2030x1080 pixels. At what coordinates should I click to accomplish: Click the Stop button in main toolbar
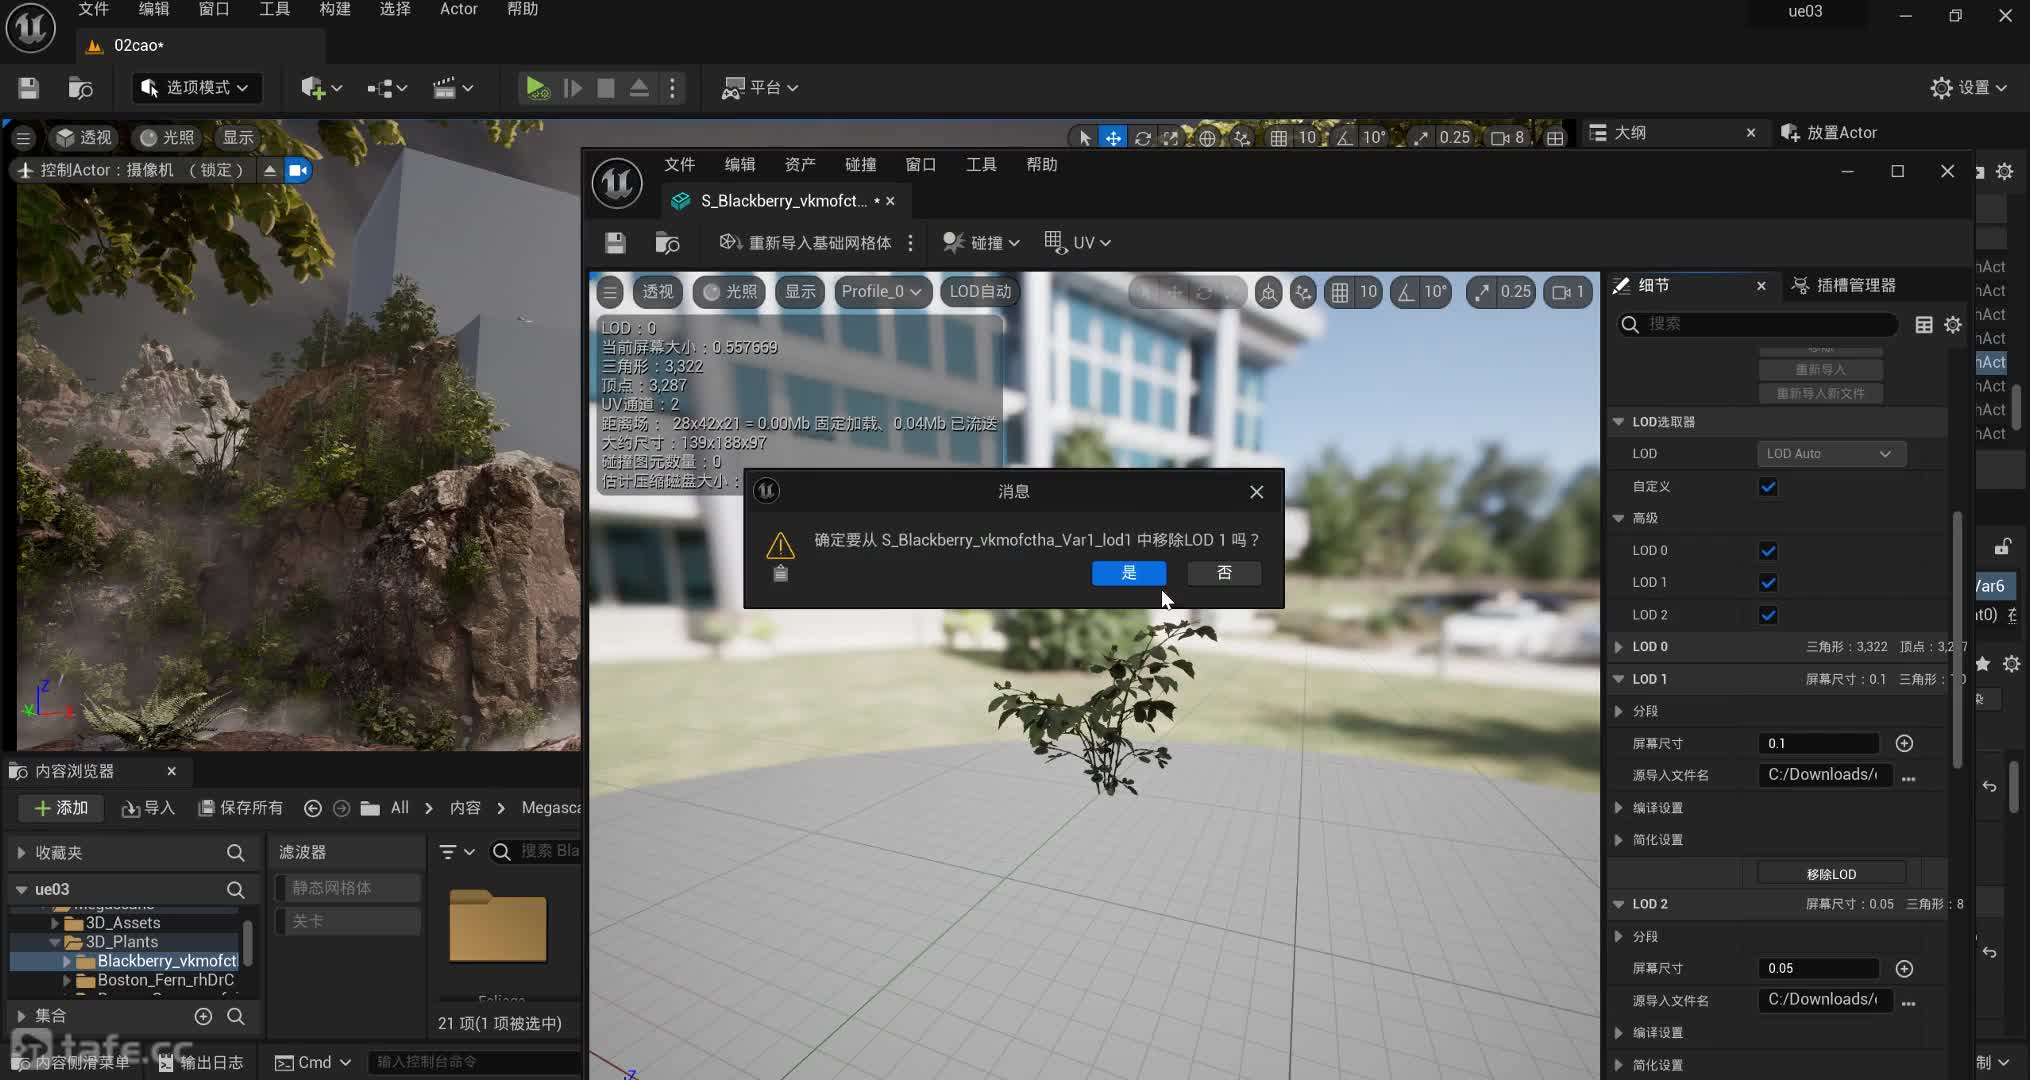[605, 88]
